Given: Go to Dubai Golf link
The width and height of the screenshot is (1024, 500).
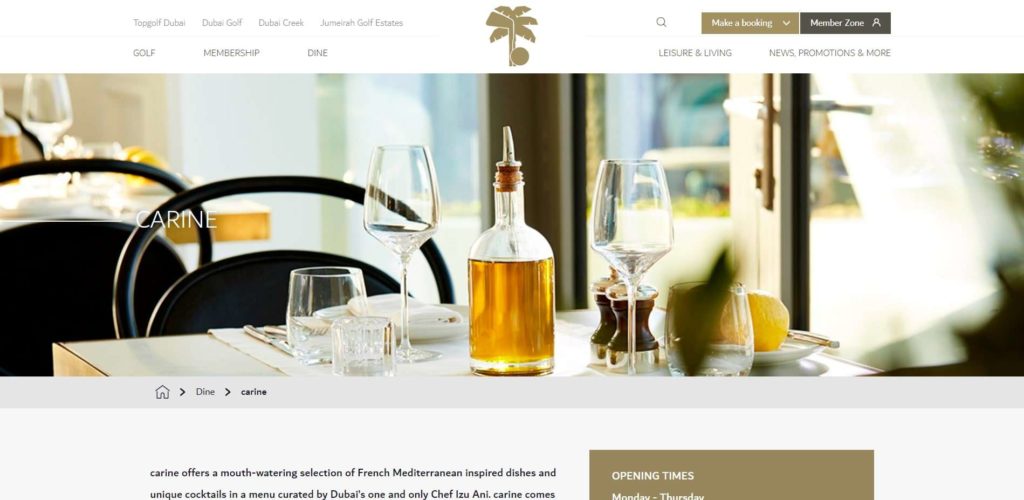Looking at the screenshot, I should coord(222,23).
